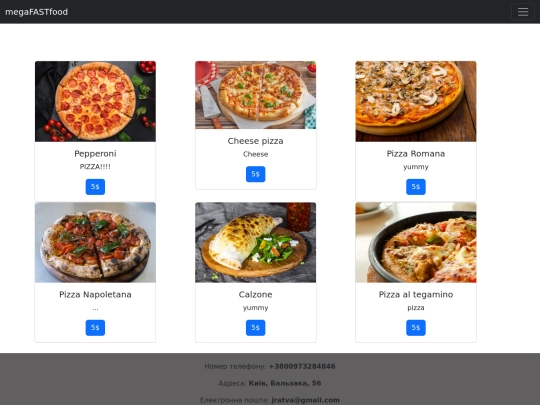Click the Pepperoni card title
Image resolution: width=540 pixels, height=405 pixels.
click(x=95, y=154)
